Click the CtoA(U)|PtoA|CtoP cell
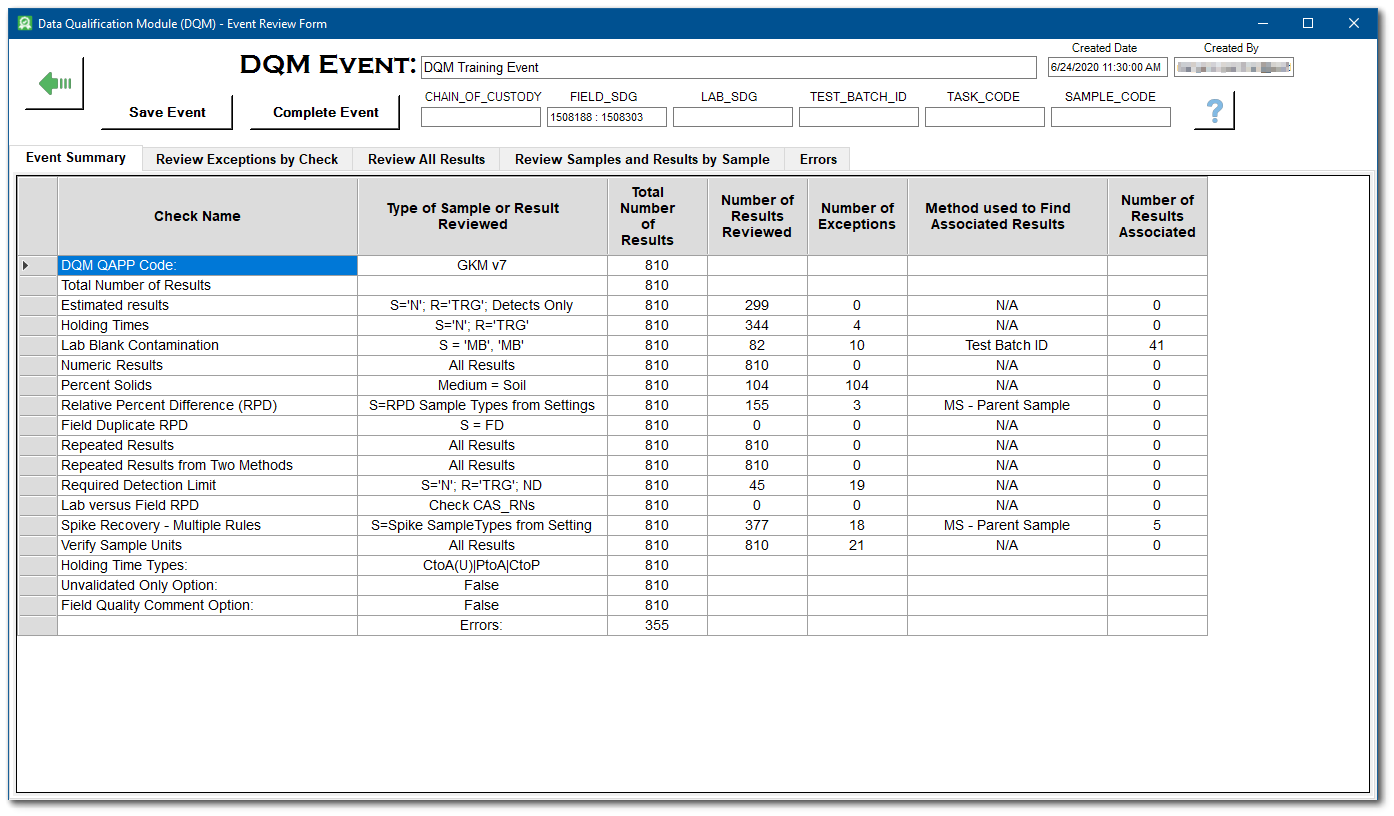Screen dimensions: 1394x816 (x=482, y=565)
